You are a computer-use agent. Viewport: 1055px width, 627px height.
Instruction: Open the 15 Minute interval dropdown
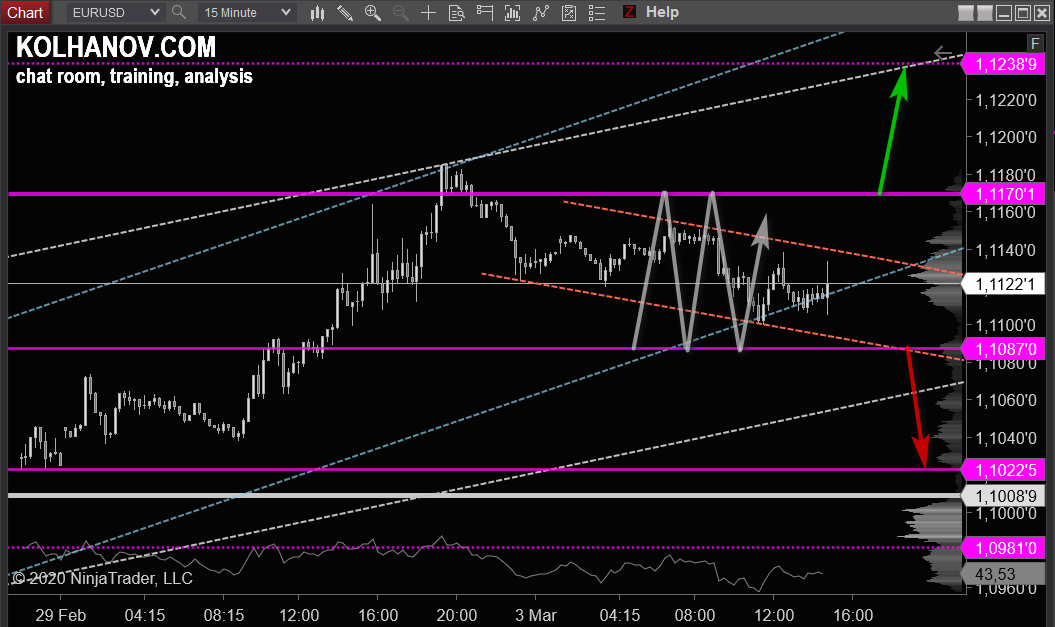pos(241,12)
